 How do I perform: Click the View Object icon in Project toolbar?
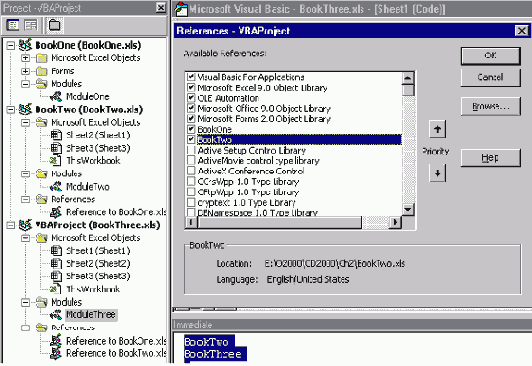(31, 25)
